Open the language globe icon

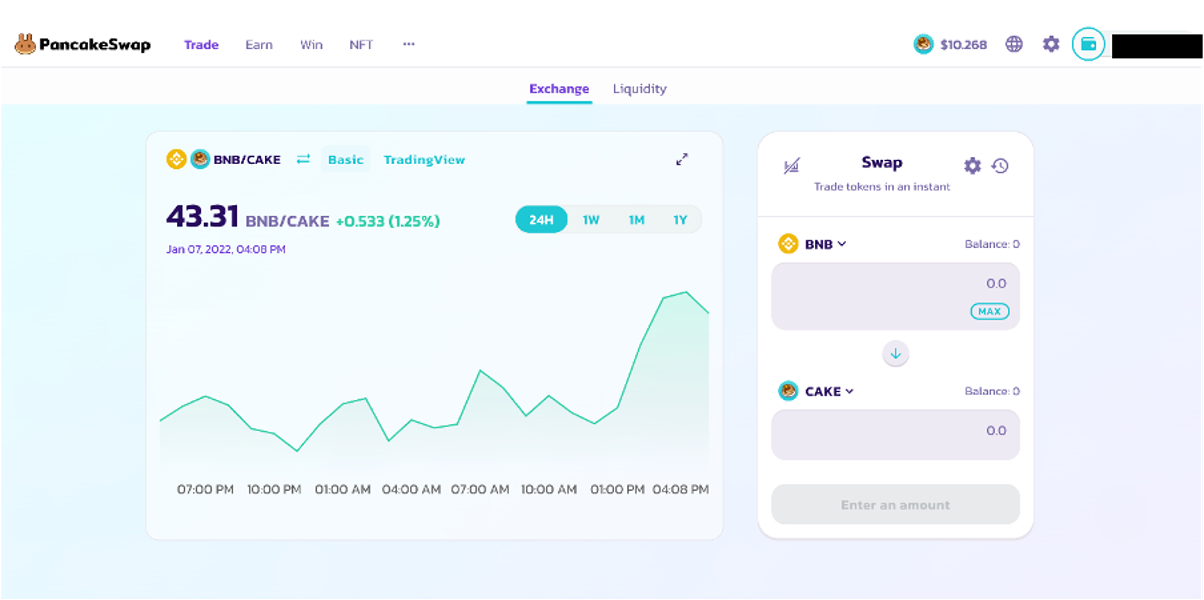(x=1014, y=44)
